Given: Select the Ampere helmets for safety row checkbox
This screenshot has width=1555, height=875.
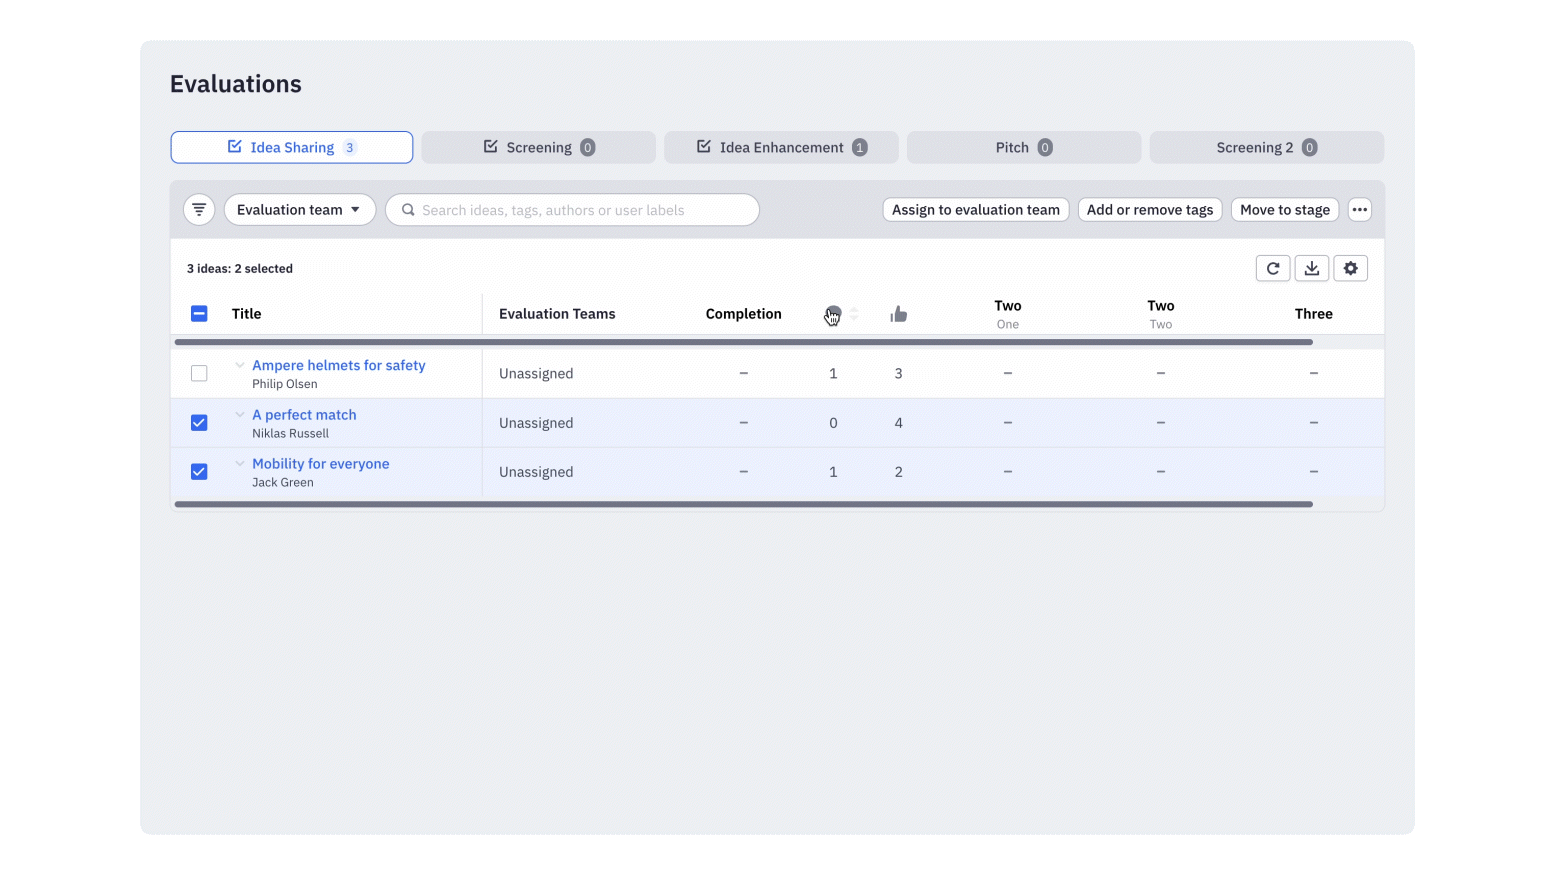Looking at the screenshot, I should 199,372.
